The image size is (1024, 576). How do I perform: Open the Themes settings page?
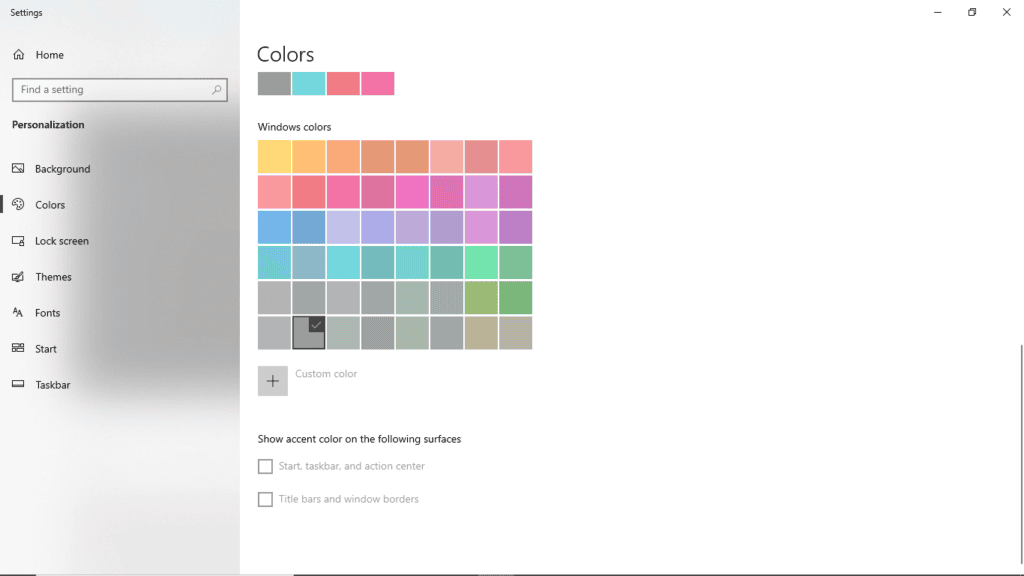(x=53, y=277)
